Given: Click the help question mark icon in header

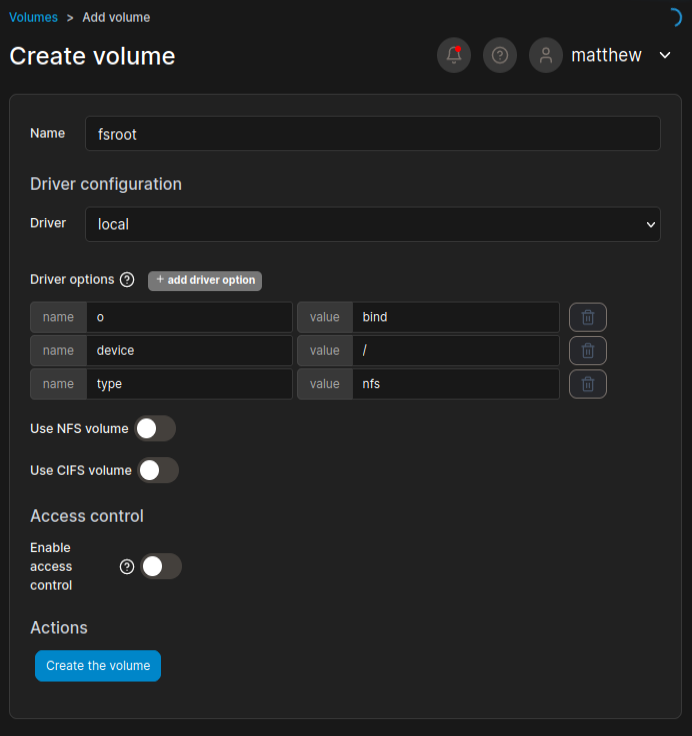Looking at the screenshot, I should (x=500, y=55).
